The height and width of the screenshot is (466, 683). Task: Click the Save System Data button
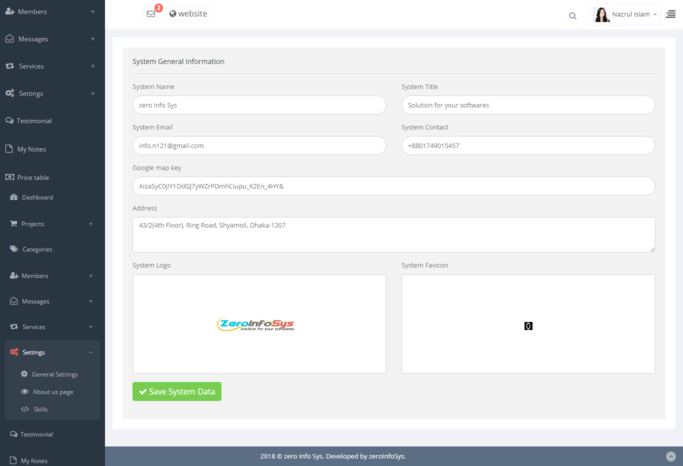pos(177,391)
